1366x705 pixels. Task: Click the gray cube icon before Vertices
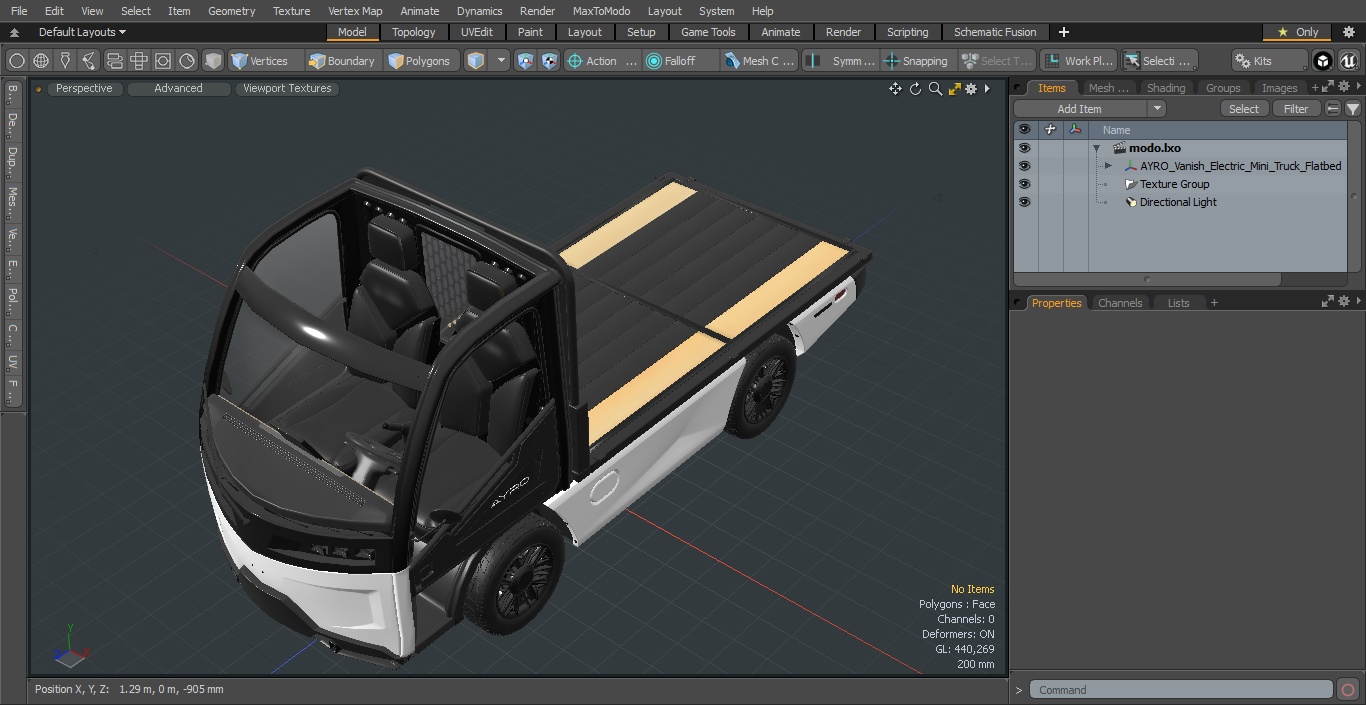[213, 61]
